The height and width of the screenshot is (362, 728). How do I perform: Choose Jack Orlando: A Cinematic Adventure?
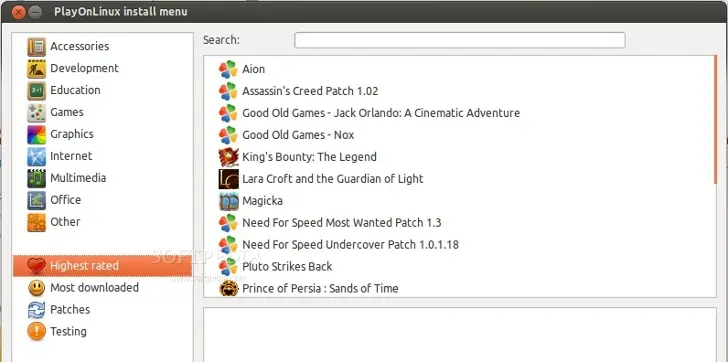tap(381, 113)
